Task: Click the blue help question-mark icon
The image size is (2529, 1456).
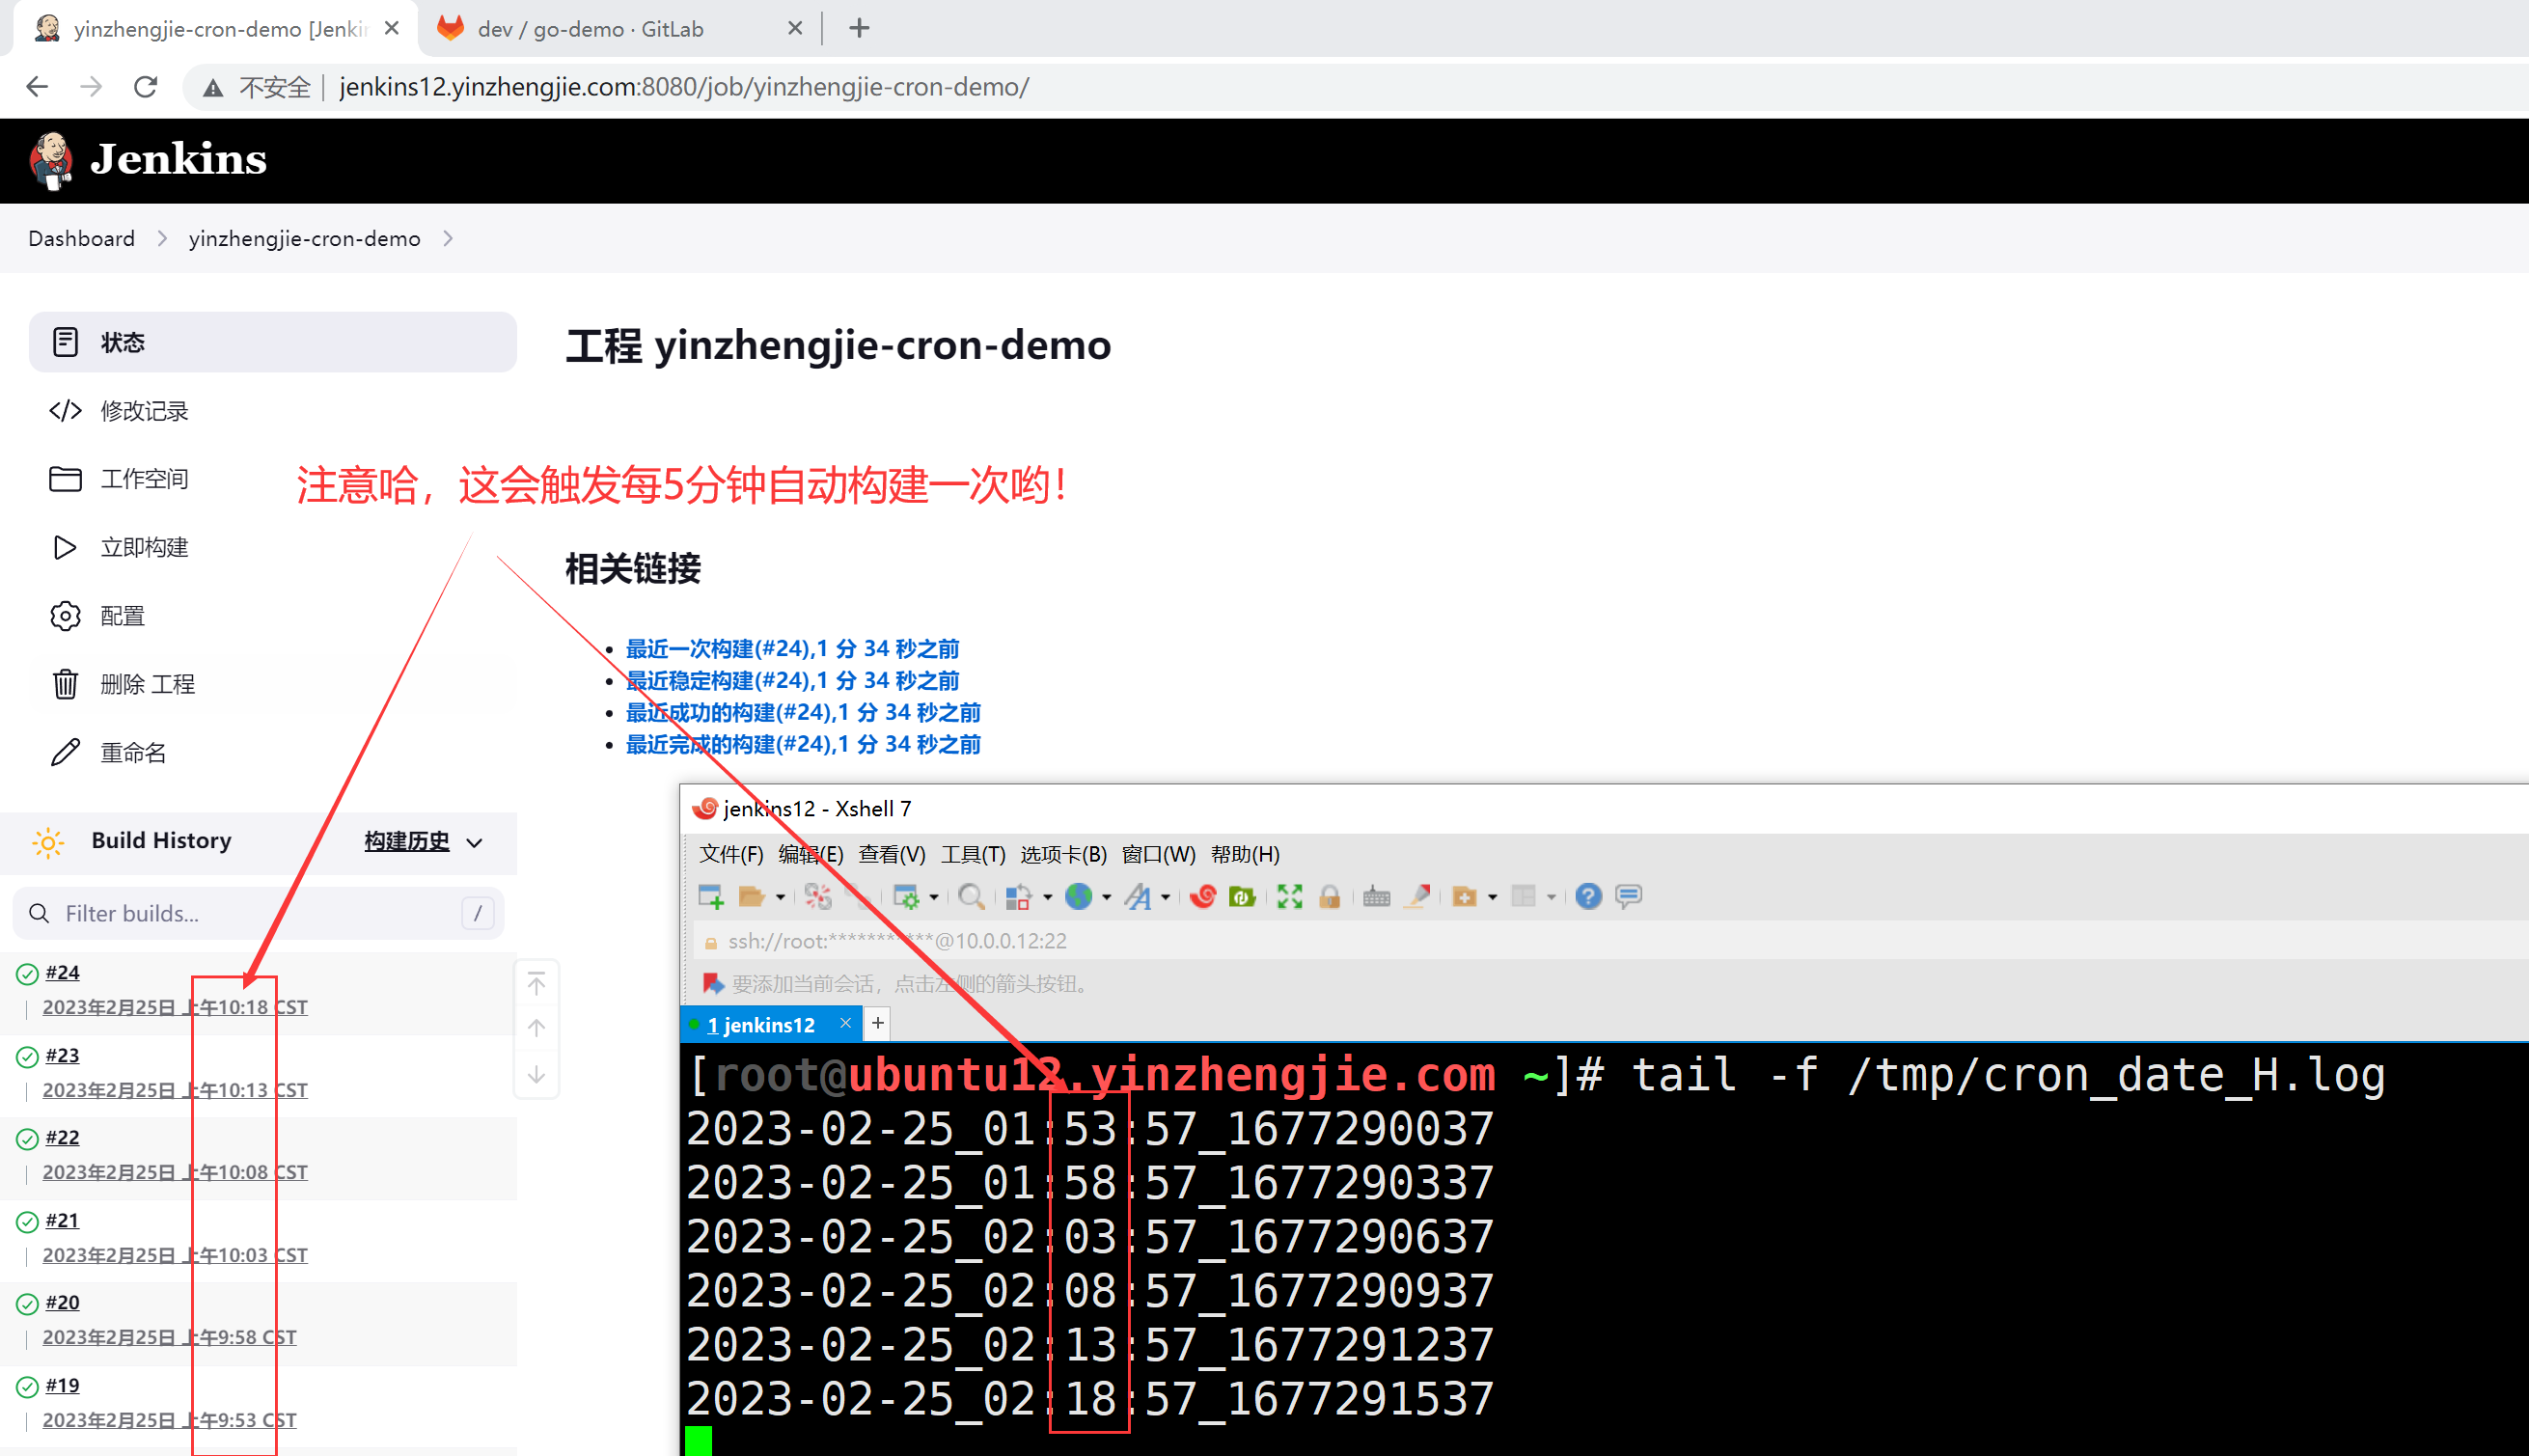Action: [1587, 896]
